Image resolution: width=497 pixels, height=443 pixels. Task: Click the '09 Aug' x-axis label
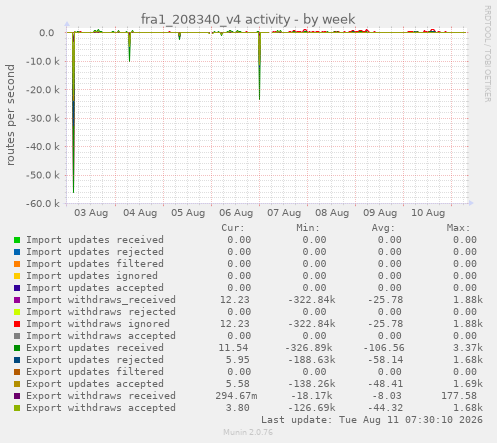(380, 213)
